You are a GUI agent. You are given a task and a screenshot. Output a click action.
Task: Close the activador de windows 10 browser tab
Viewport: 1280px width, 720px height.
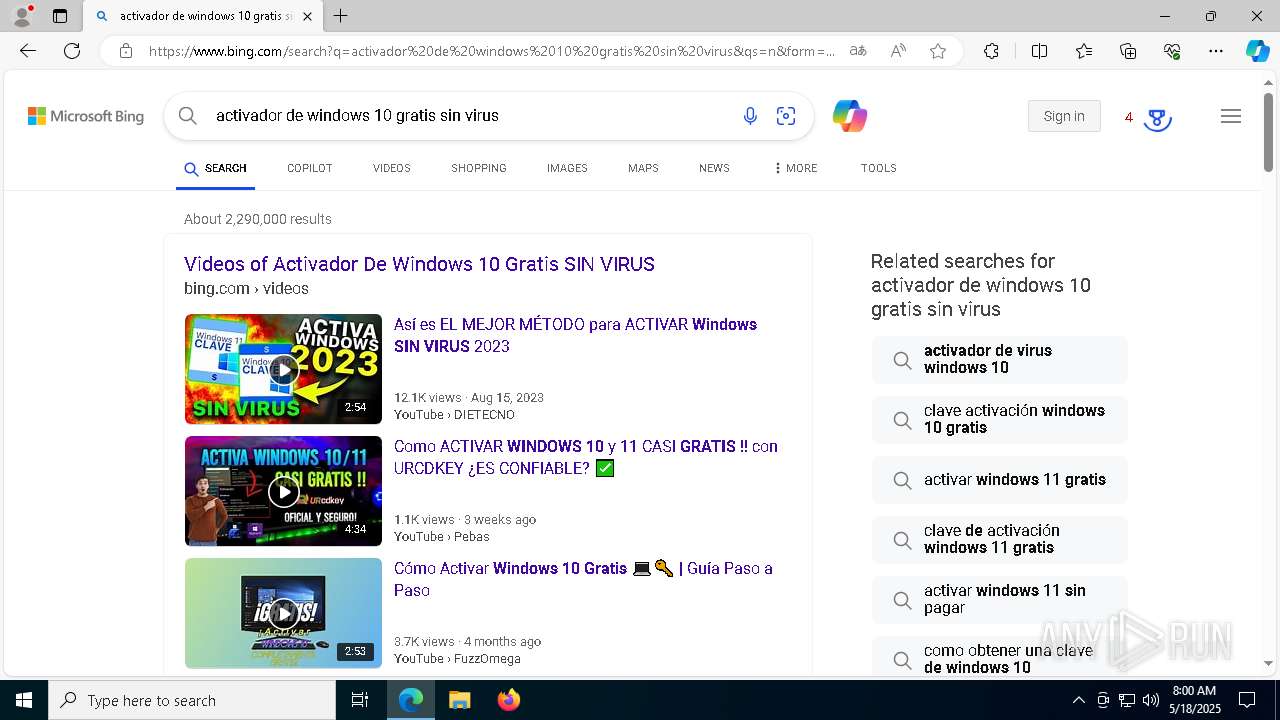click(307, 16)
